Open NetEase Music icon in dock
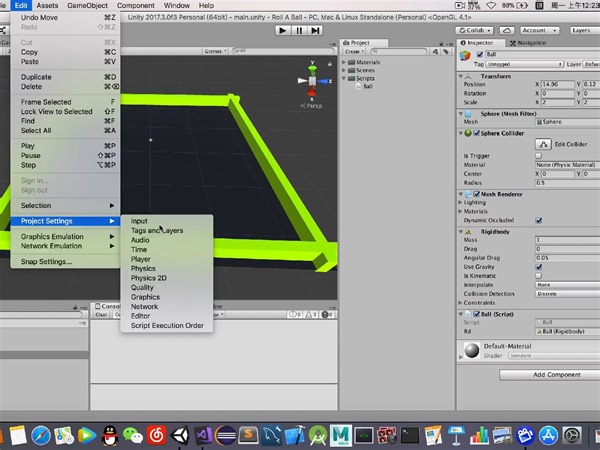The image size is (600, 450). 157,435
